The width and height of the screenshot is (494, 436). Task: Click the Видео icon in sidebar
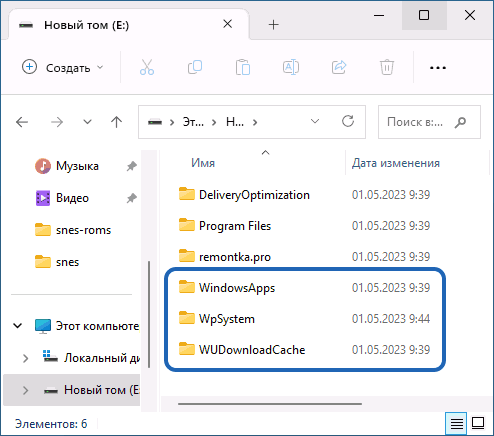[43, 198]
